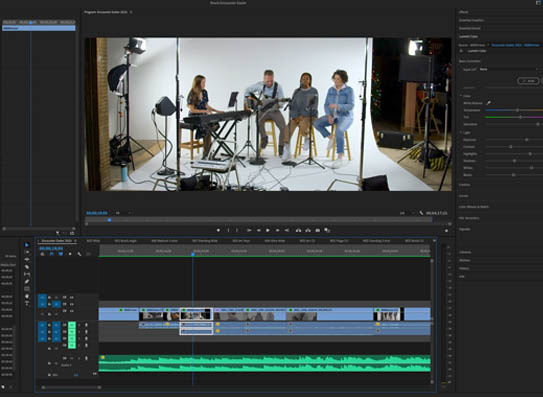Open the Input LUT dropdown
543x397 pixels.
click(x=509, y=69)
